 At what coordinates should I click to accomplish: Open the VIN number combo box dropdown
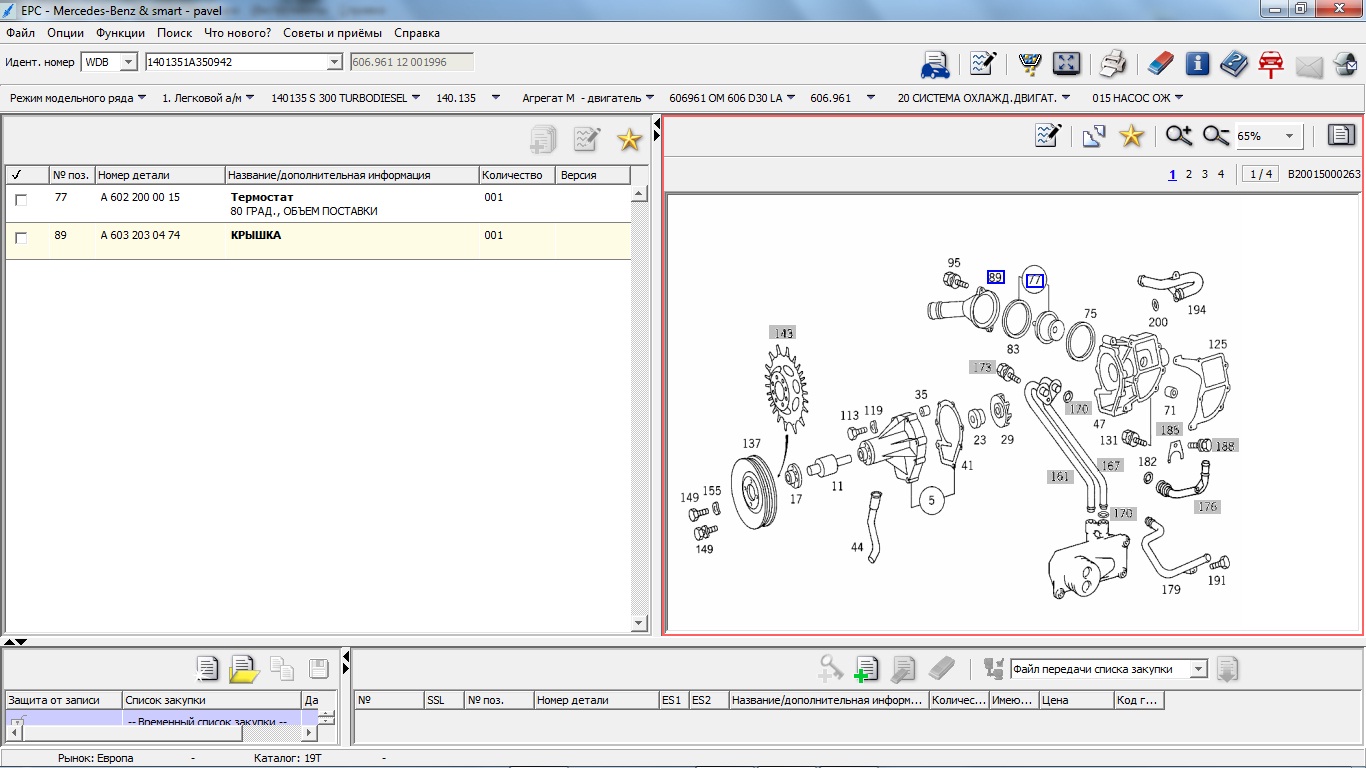(x=335, y=62)
